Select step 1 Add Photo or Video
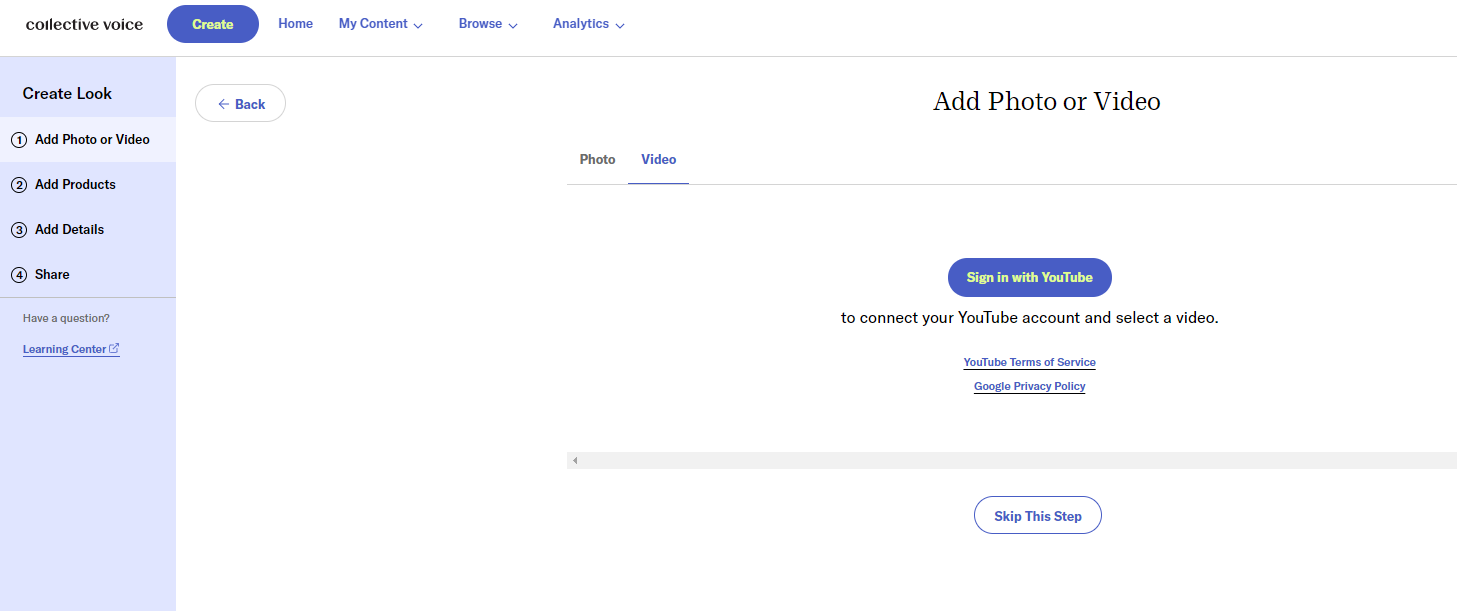Viewport: 1457px width, 611px height. click(88, 140)
